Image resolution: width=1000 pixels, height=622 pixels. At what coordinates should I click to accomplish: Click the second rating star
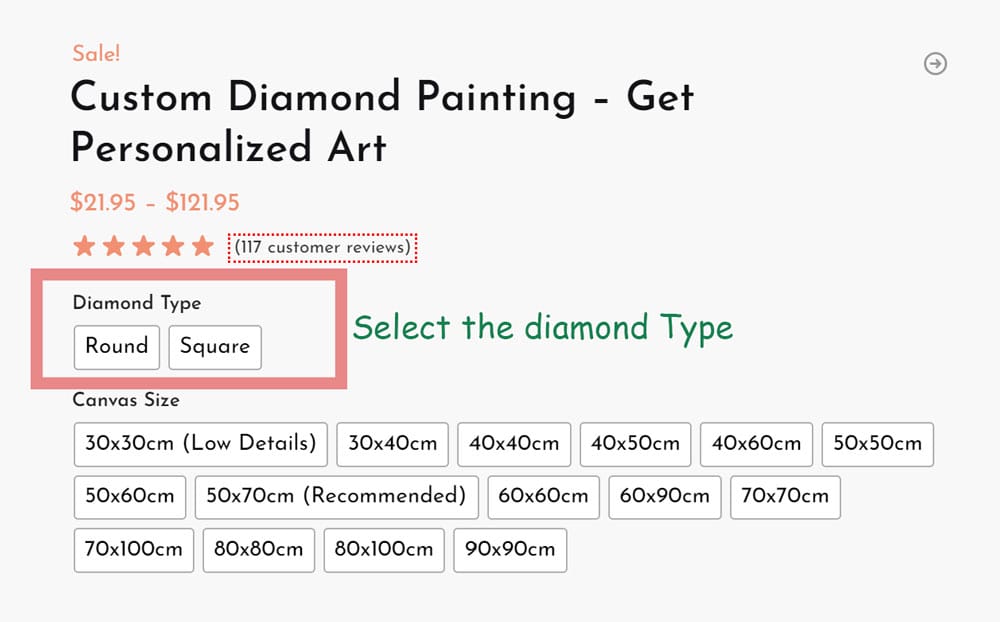pyautogui.click(x=112, y=244)
